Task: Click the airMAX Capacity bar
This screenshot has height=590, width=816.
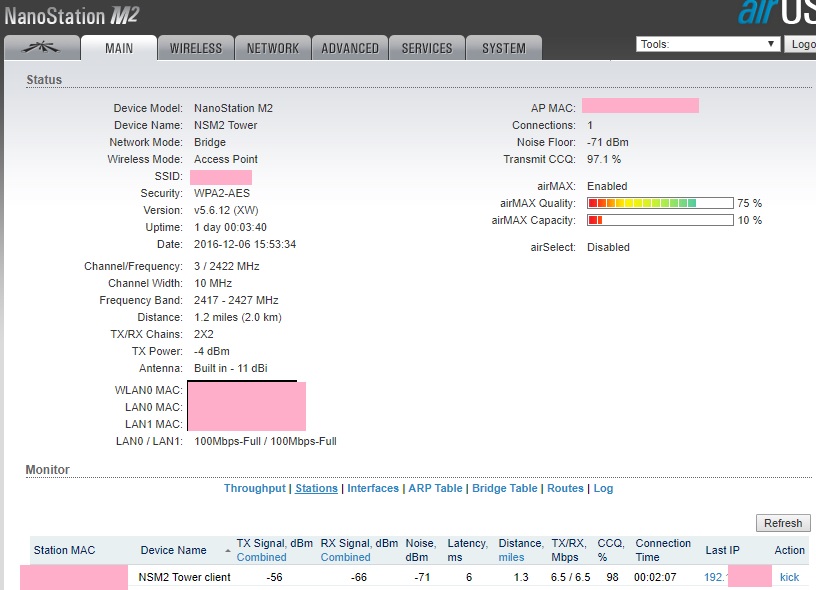Action: (660, 220)
